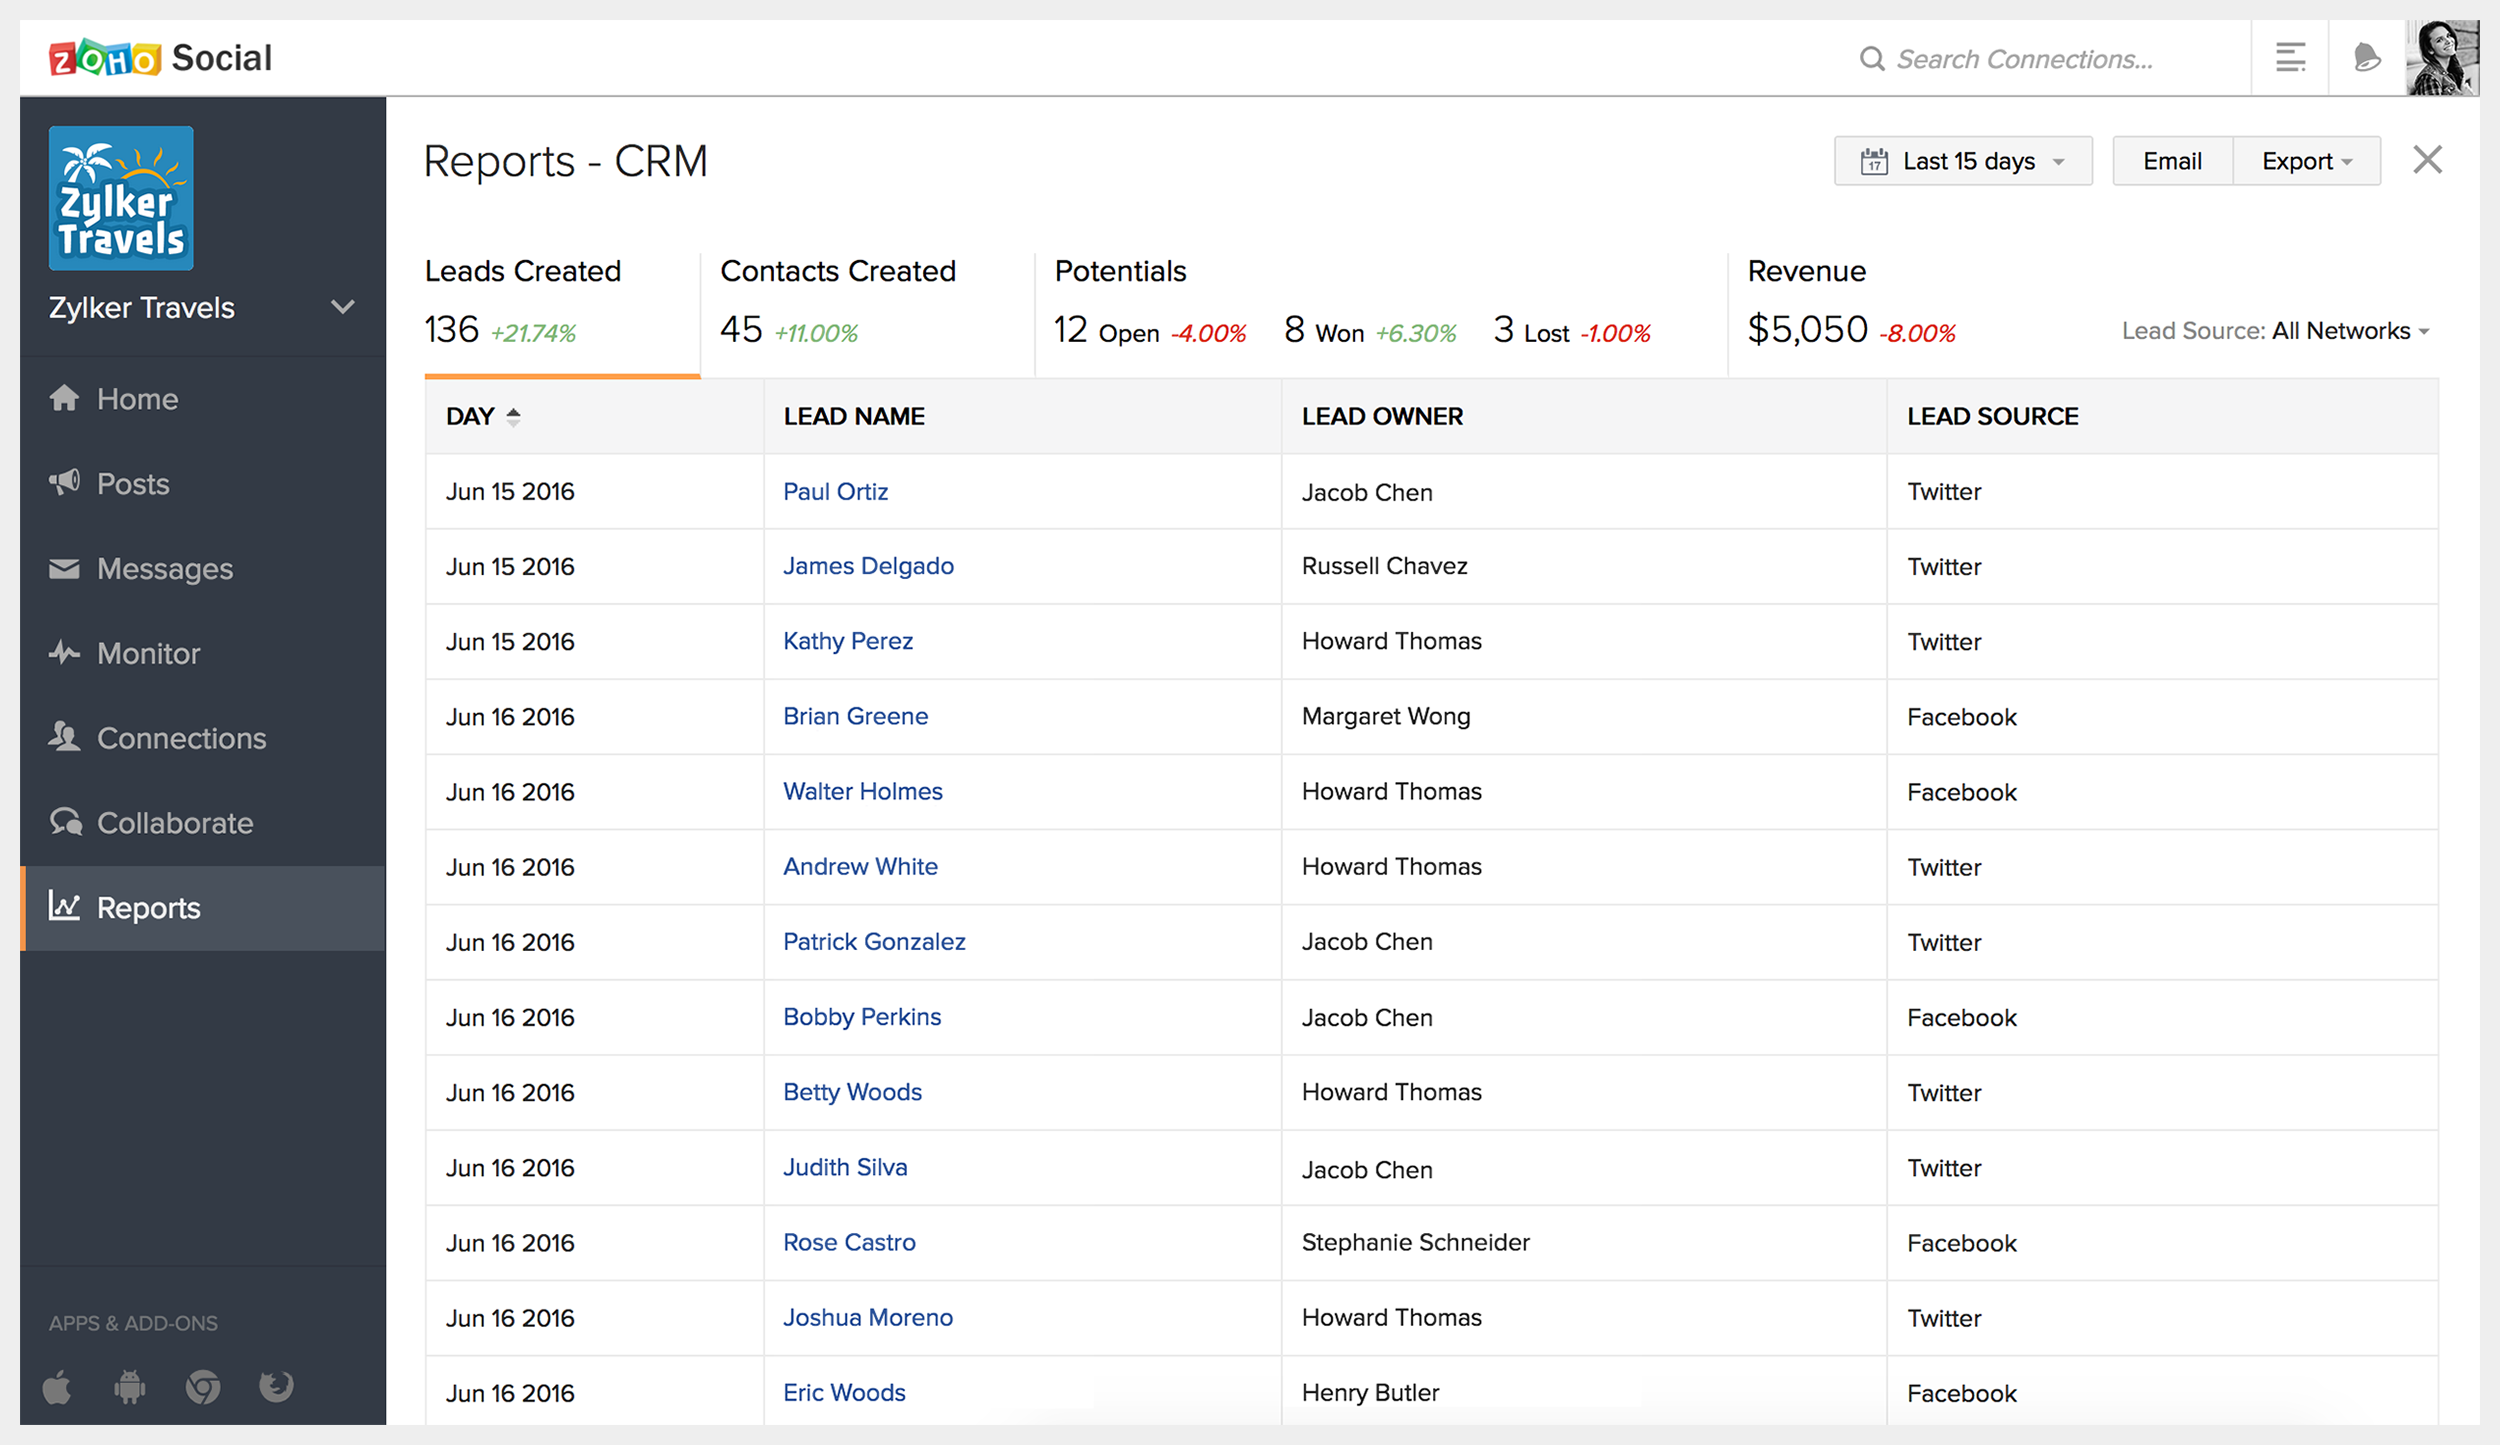The width and height of the screenshot is (2500, 1445).
Task: Click the Apple app icon
Action: pos(58,1387)
